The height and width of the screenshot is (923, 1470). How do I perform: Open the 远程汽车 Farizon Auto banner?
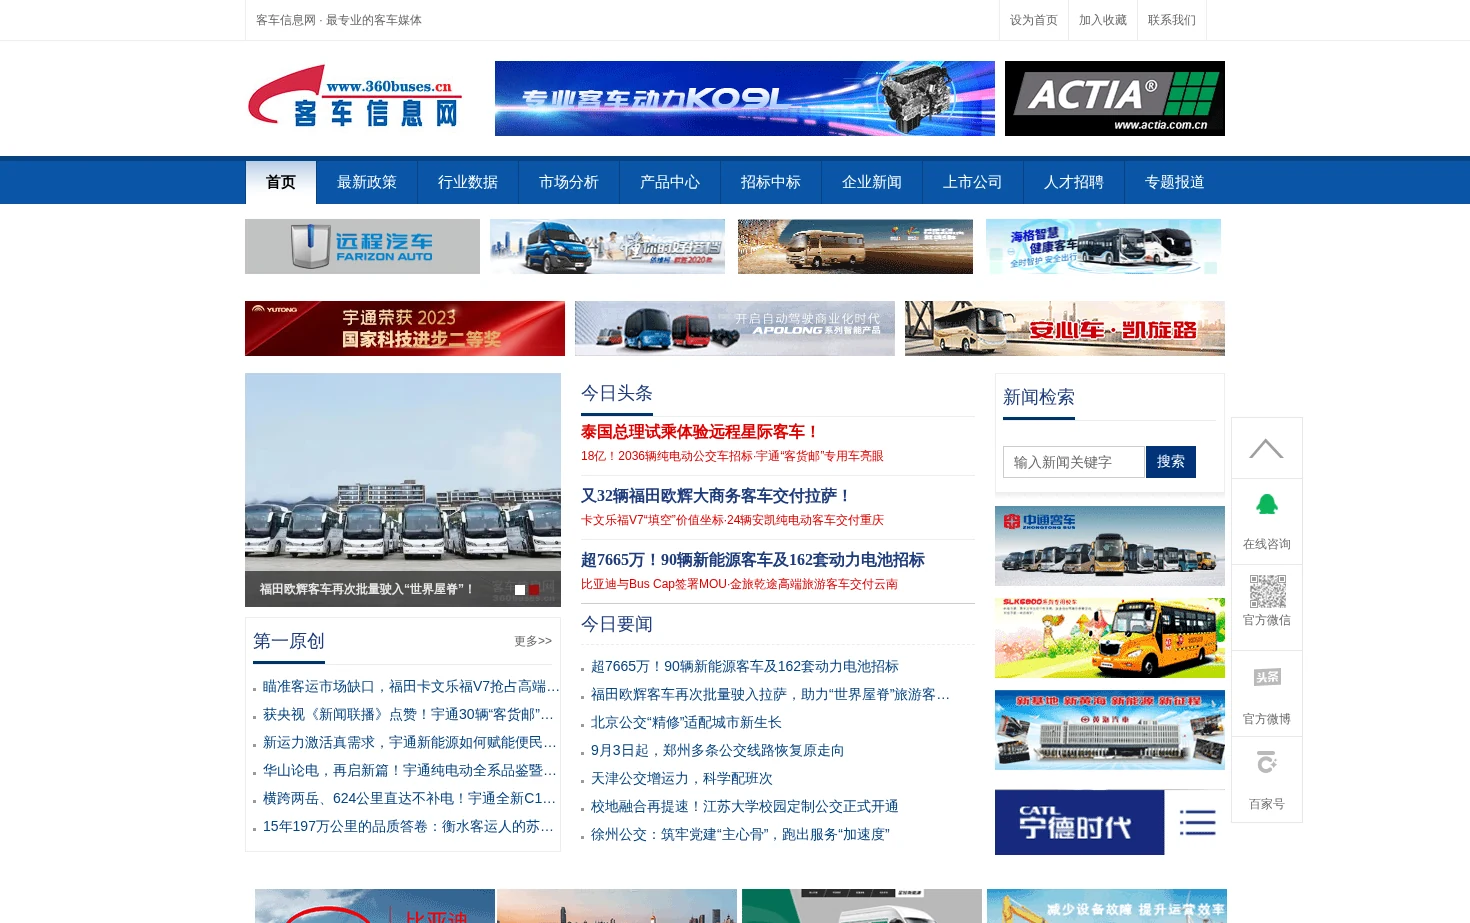pyautogui.click(x=362, y=246)
